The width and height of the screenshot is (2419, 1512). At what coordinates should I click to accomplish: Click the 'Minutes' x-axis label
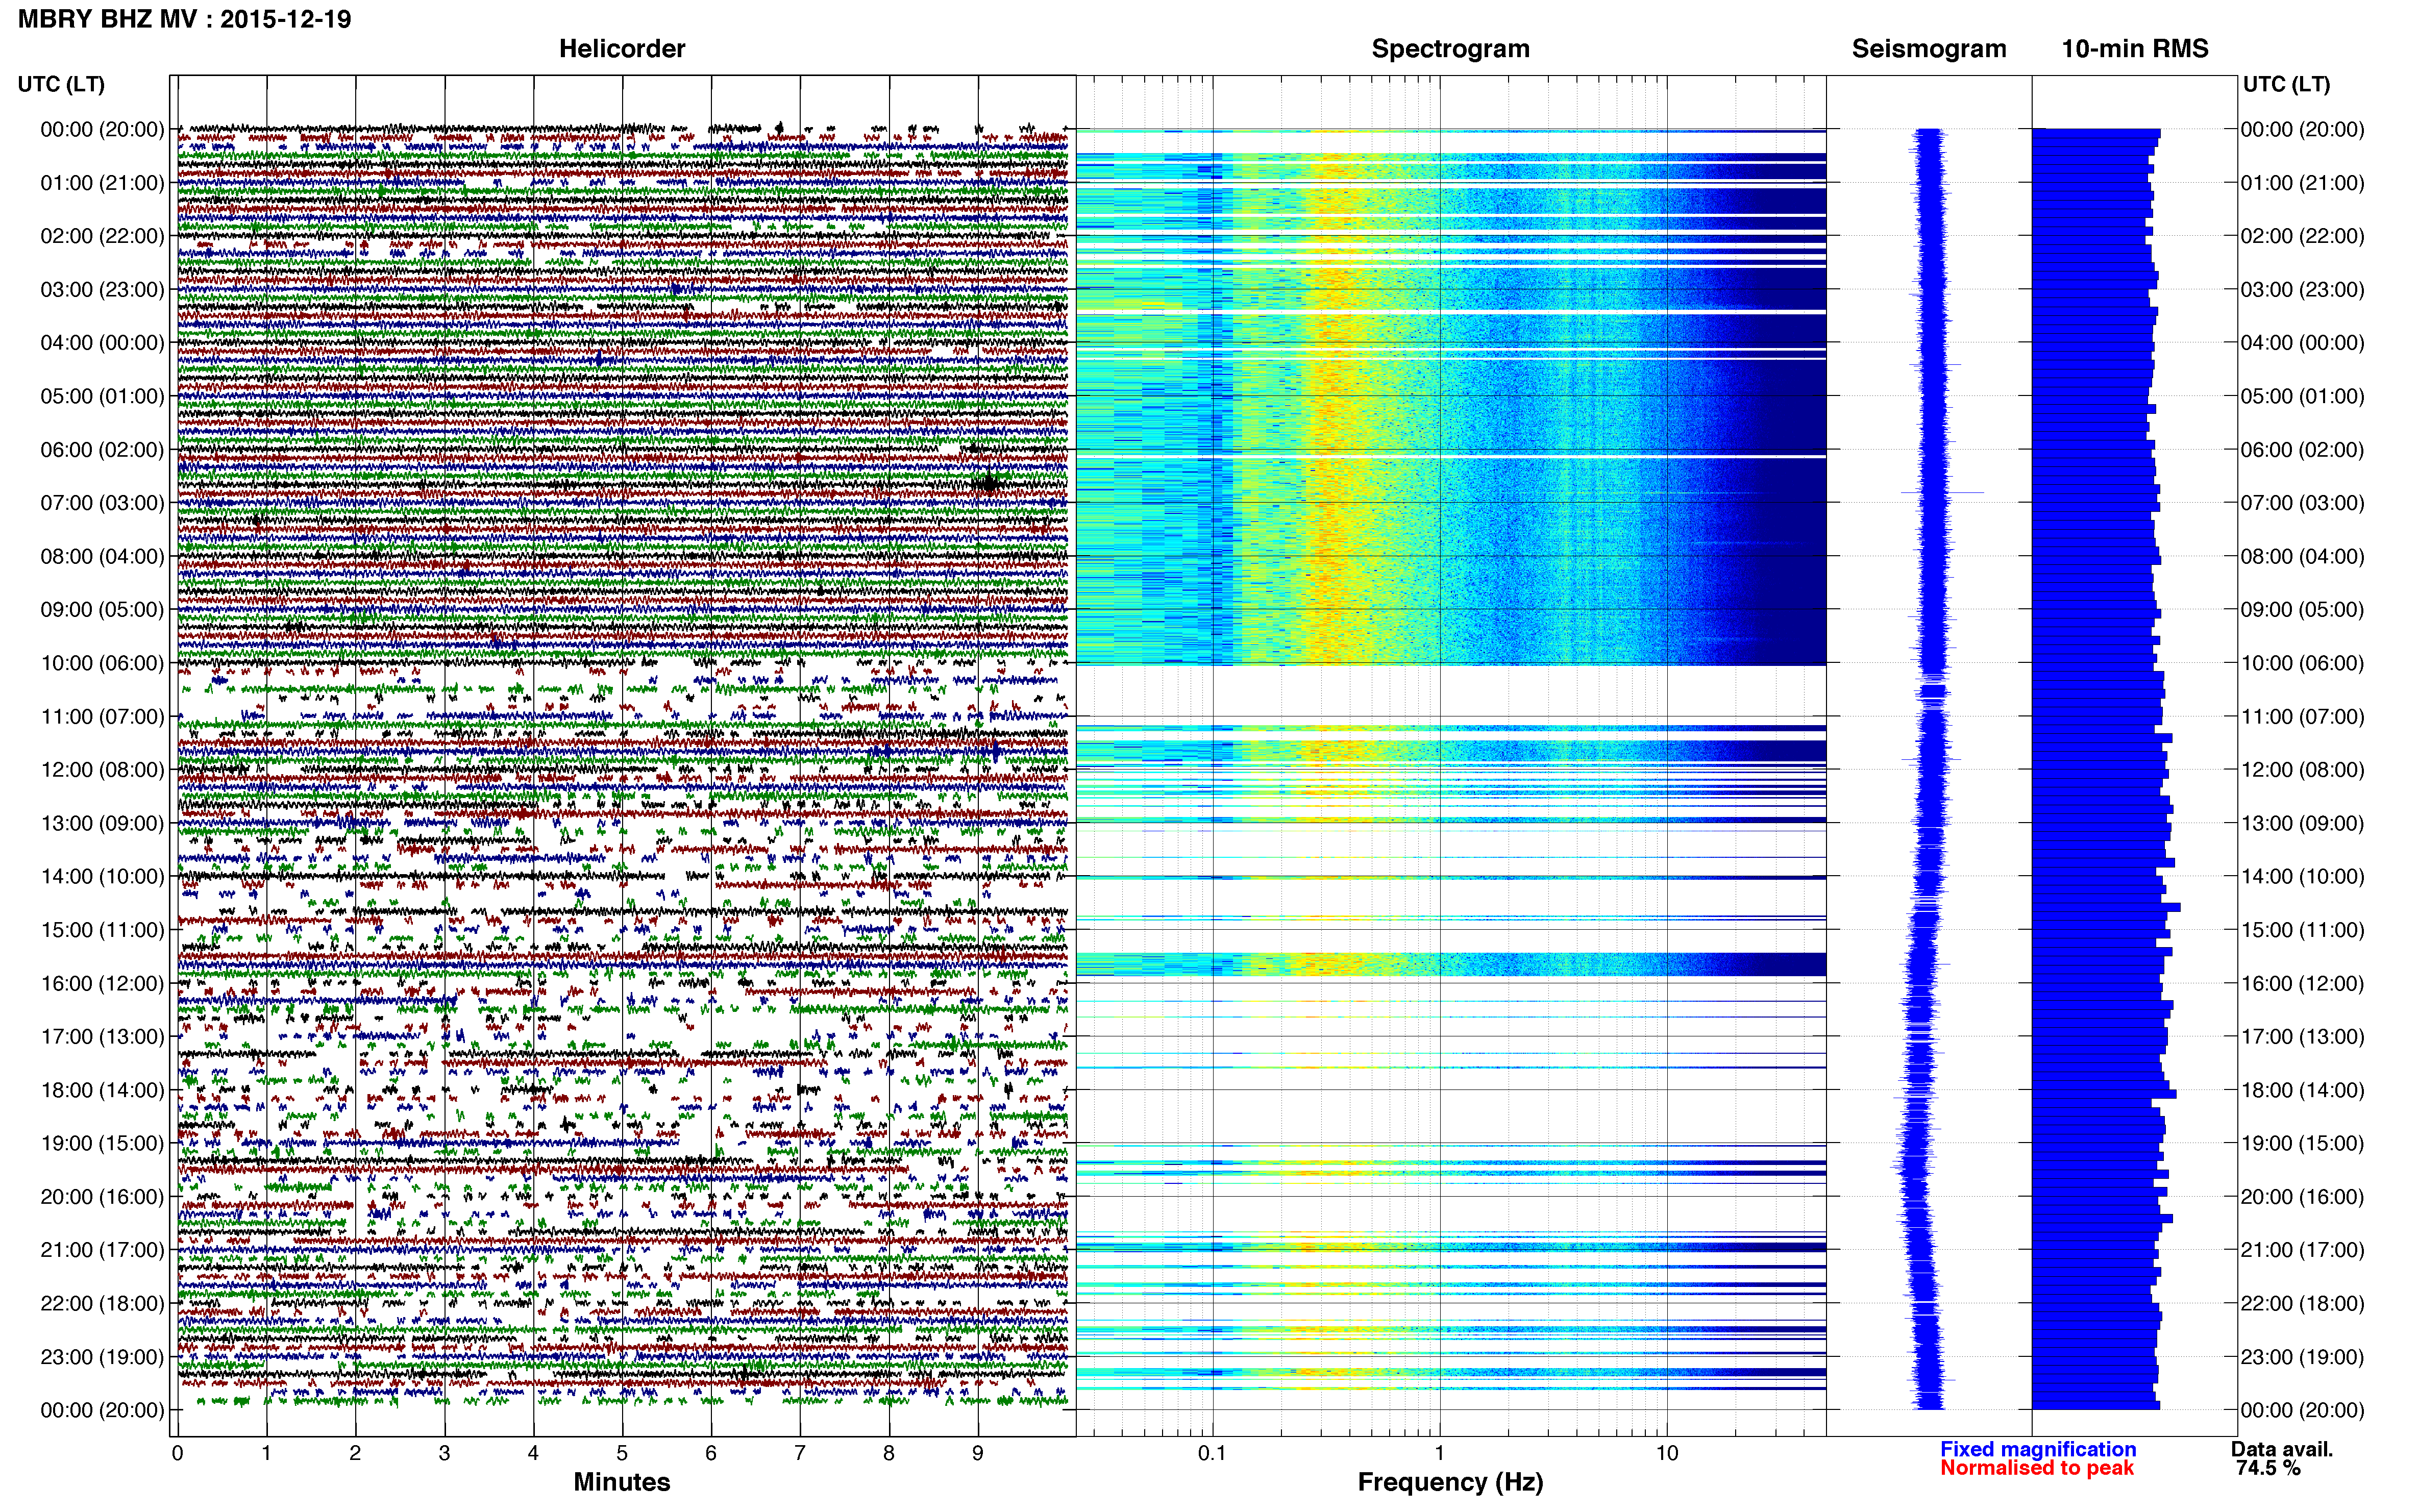(622, 1482)
